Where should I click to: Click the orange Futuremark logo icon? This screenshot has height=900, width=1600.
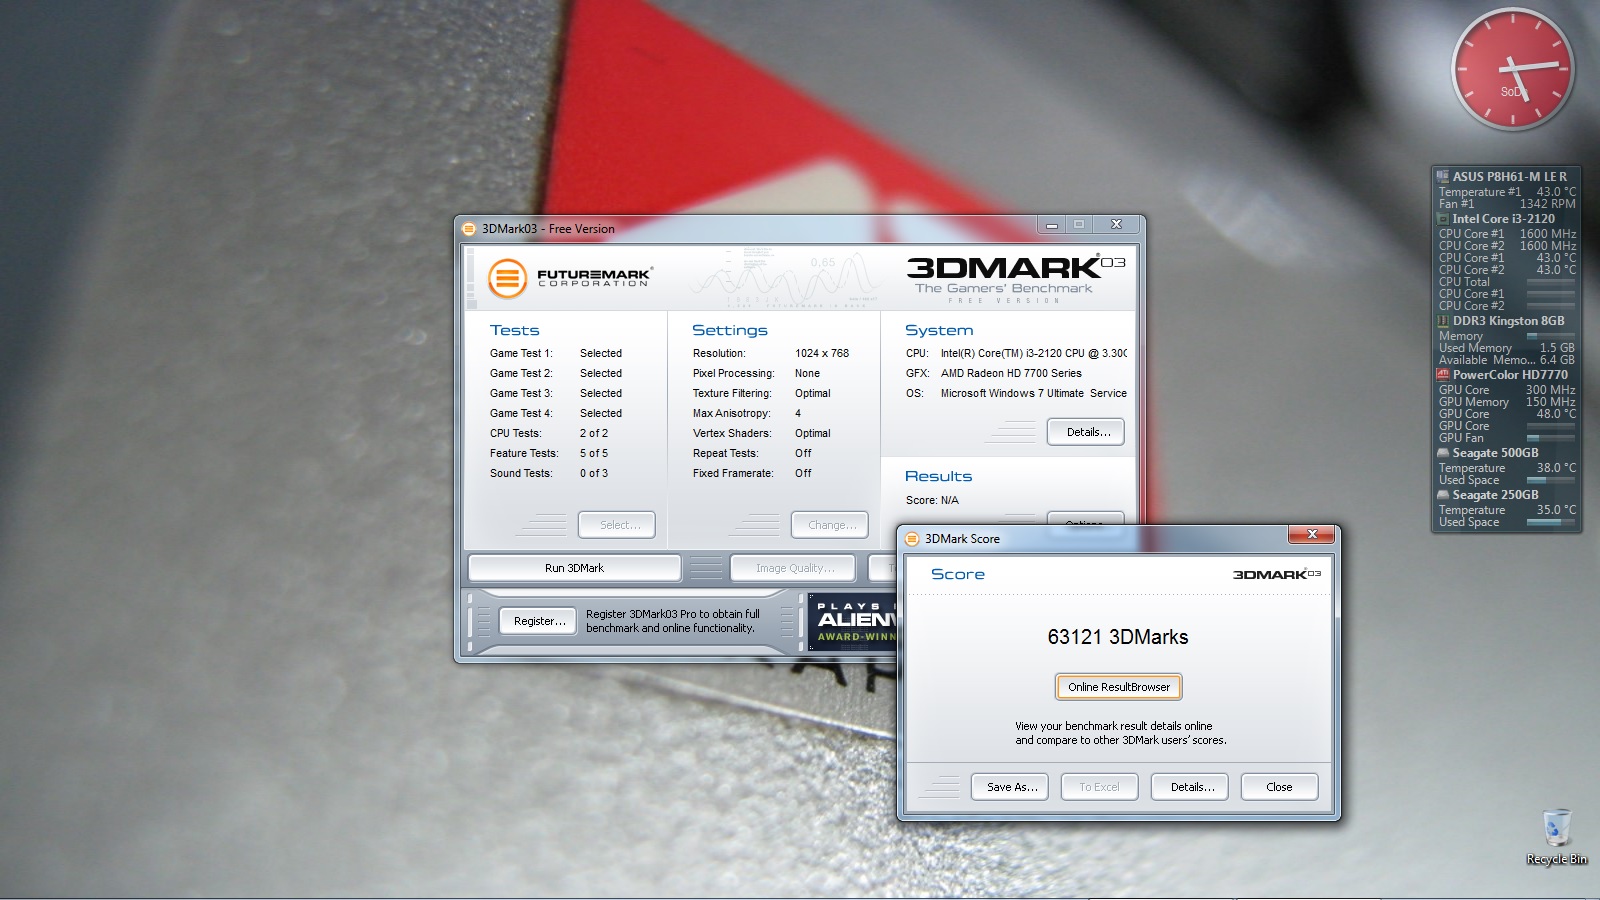pos(507,278)
